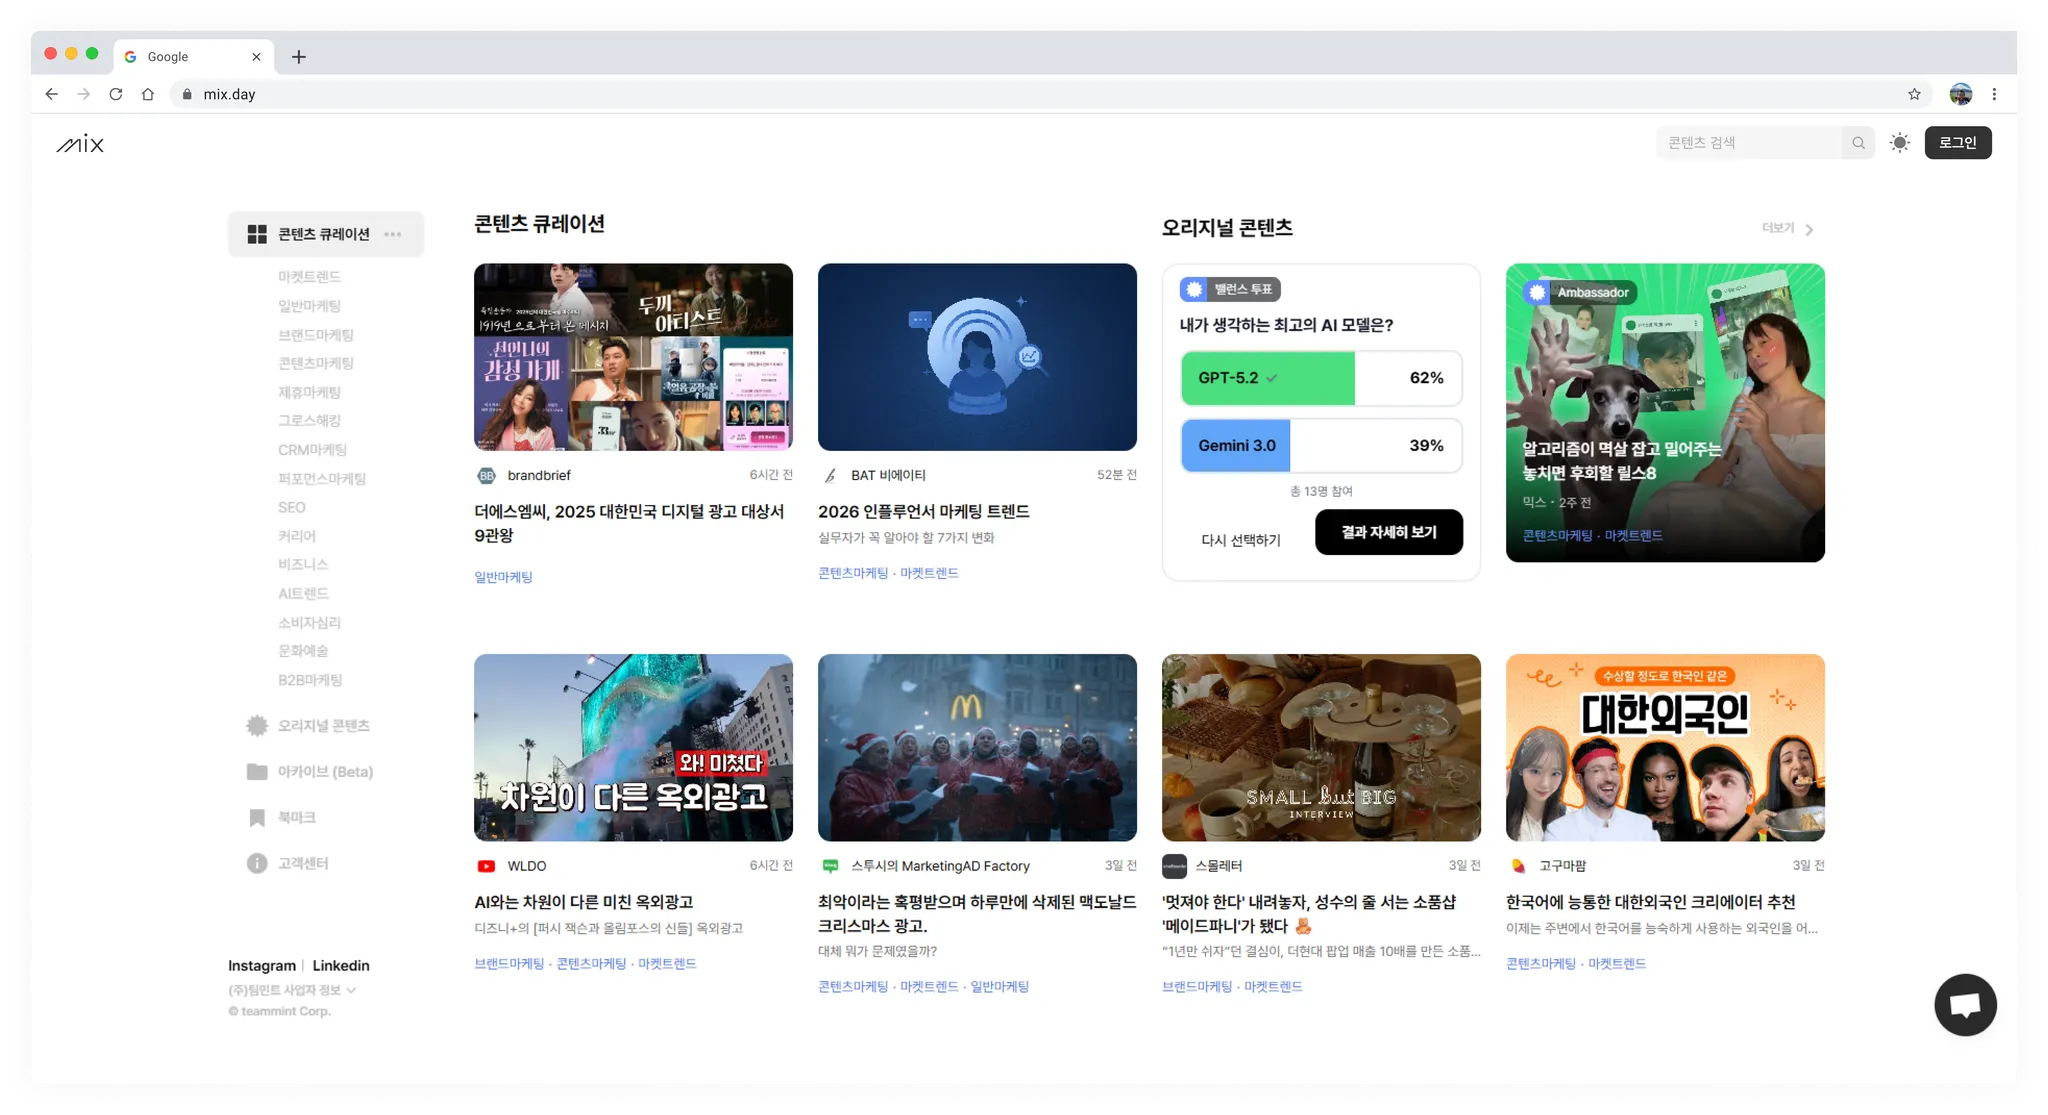The image size is (2048, 1115).
Task: Click 더보기 arrow for original content
Action: pos(1808,230)
